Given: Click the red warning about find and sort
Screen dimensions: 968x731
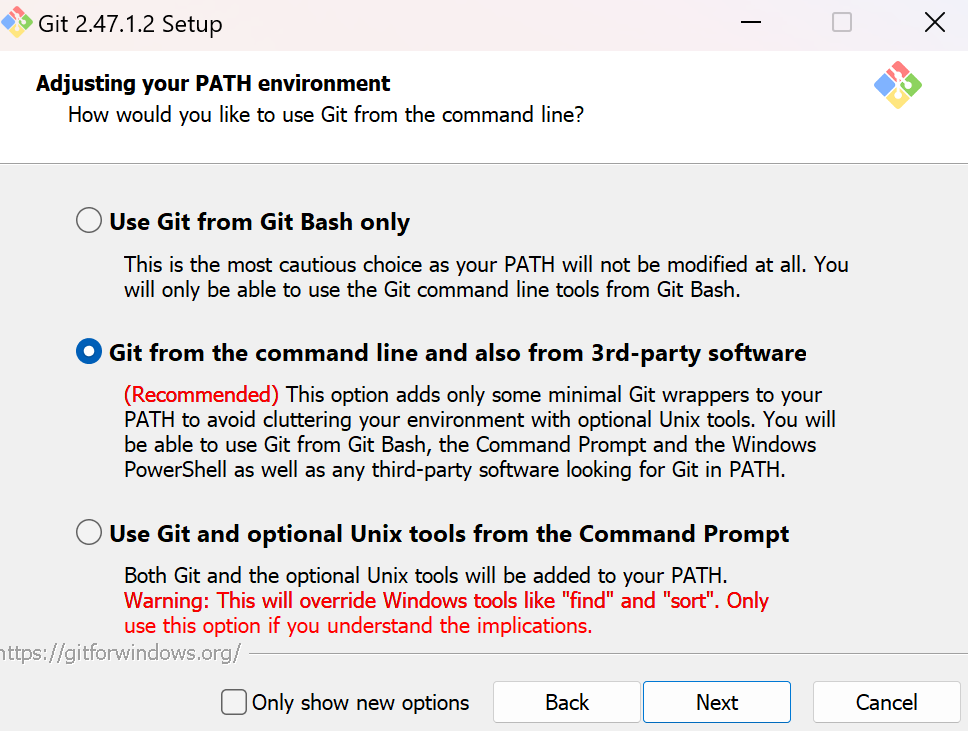Looking at the screenshot, I should coord(446,613).
